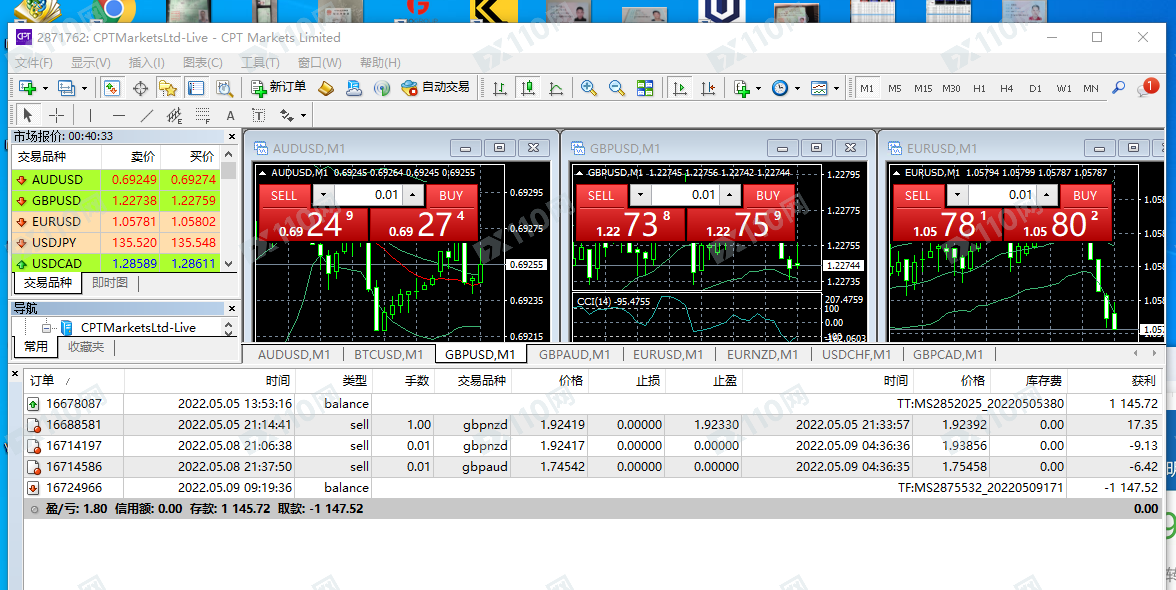Click the zoom out magnifier icon
1176x590 pixels.
pyautogui.click(x=617, y=88)
